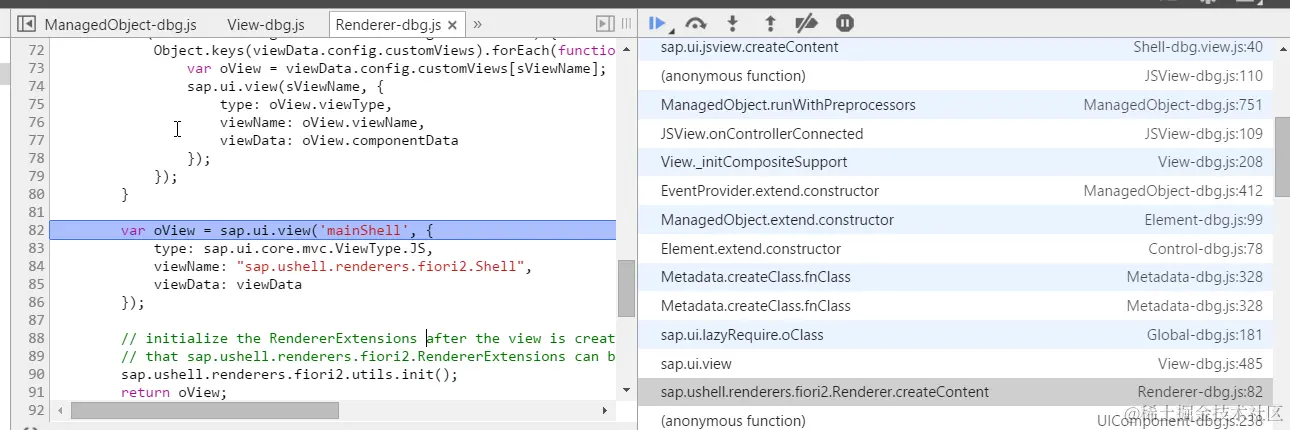Open View-dbg.js:208 source location
This screenshot has width=1290, height=430.
point(1210,162)
